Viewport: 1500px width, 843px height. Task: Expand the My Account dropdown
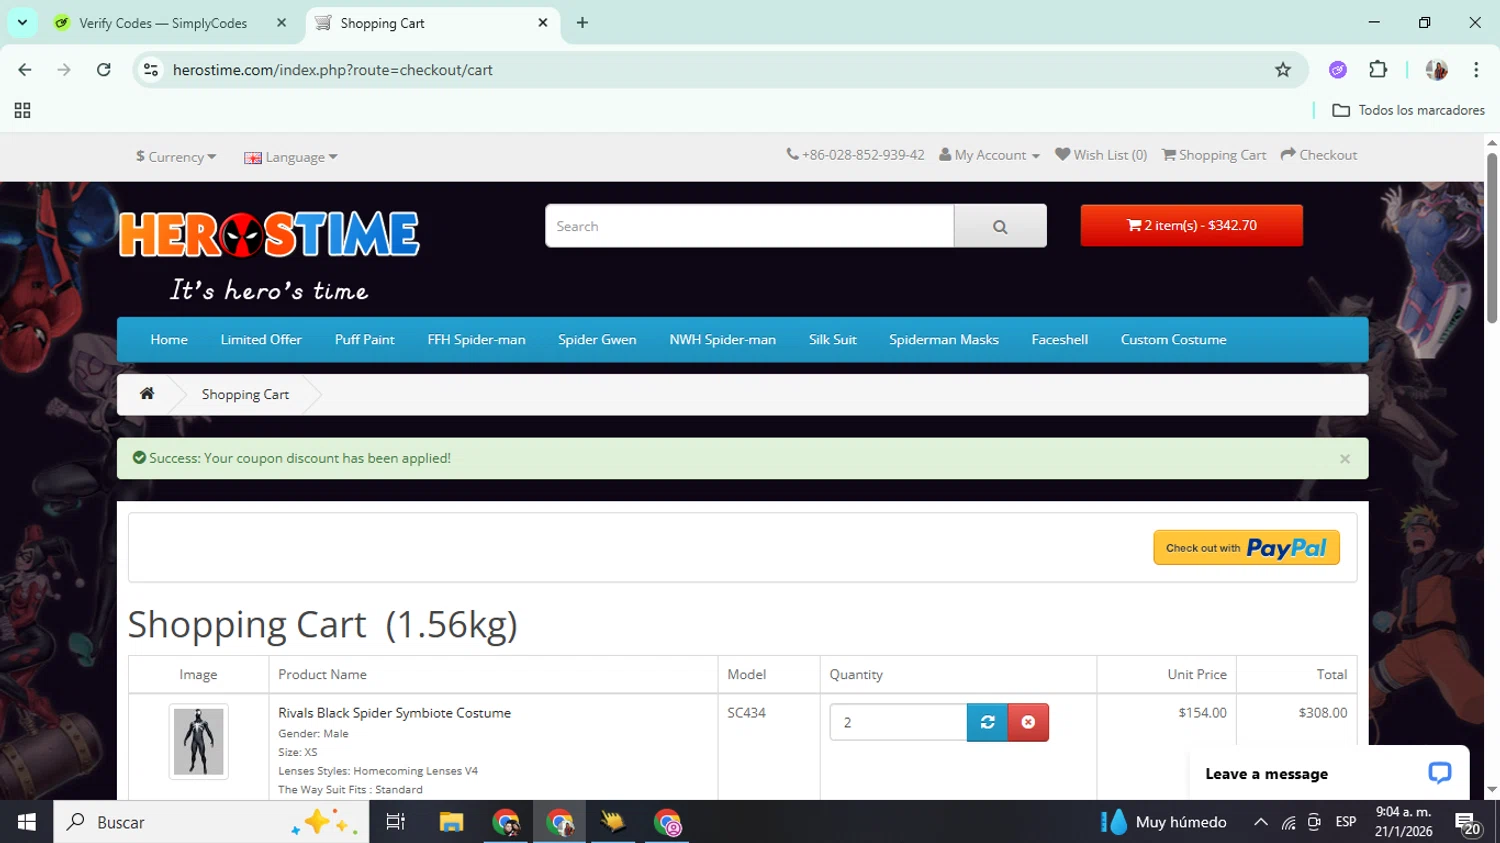[990, 155]
